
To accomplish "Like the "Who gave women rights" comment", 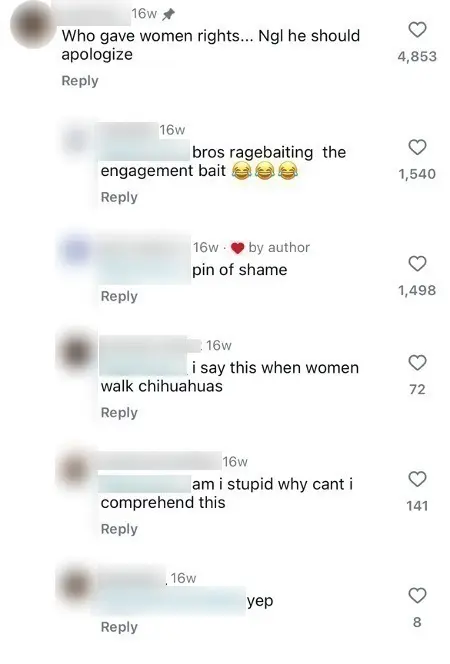I will 417,30.
